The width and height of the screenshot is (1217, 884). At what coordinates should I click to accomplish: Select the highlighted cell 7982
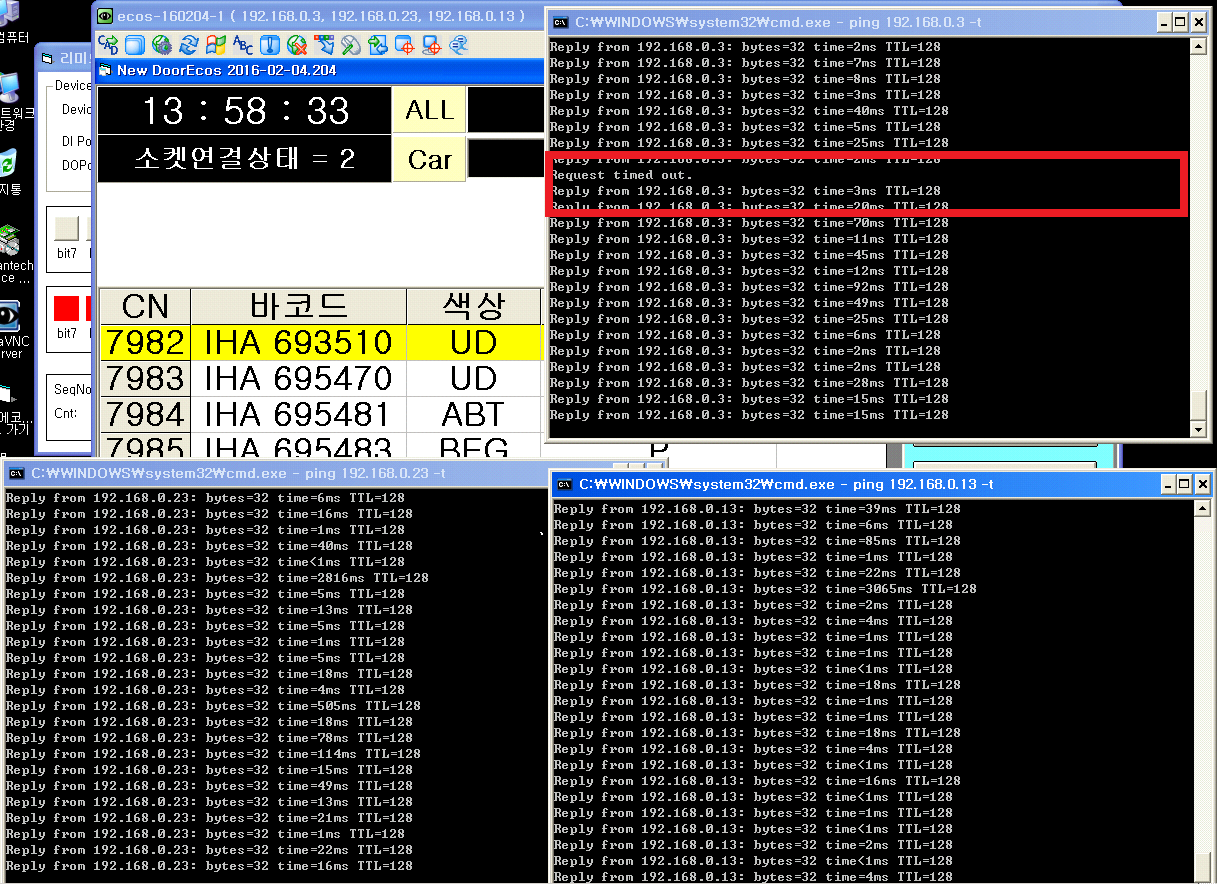(x=145, y=342)
